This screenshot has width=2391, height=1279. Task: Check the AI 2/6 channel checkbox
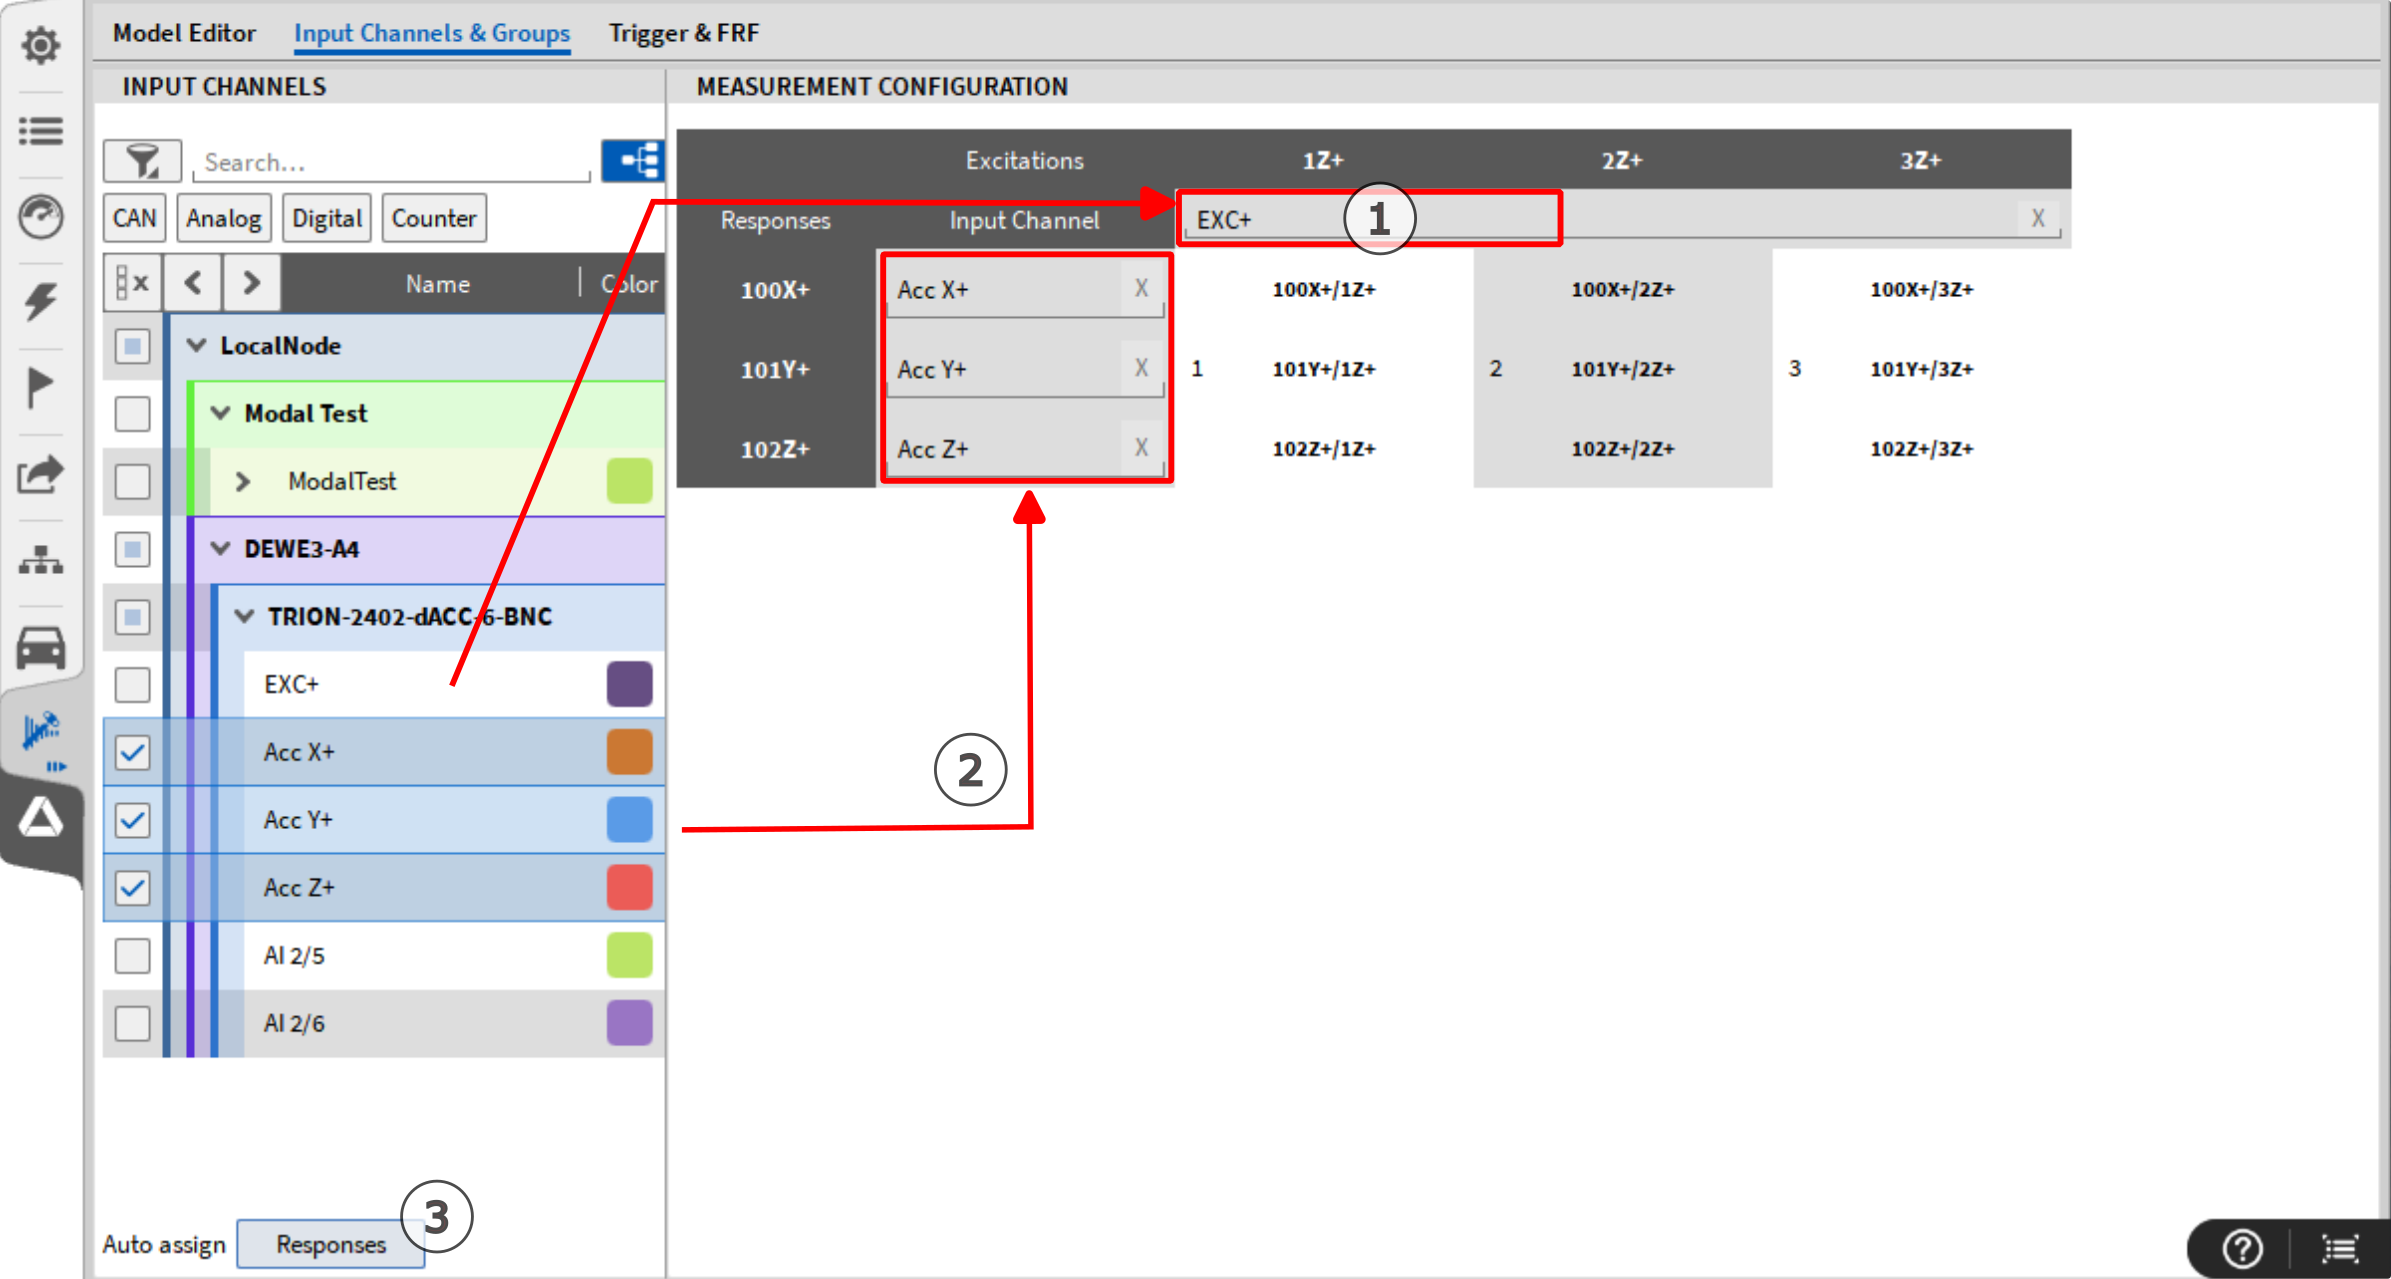coord(132,1024)
